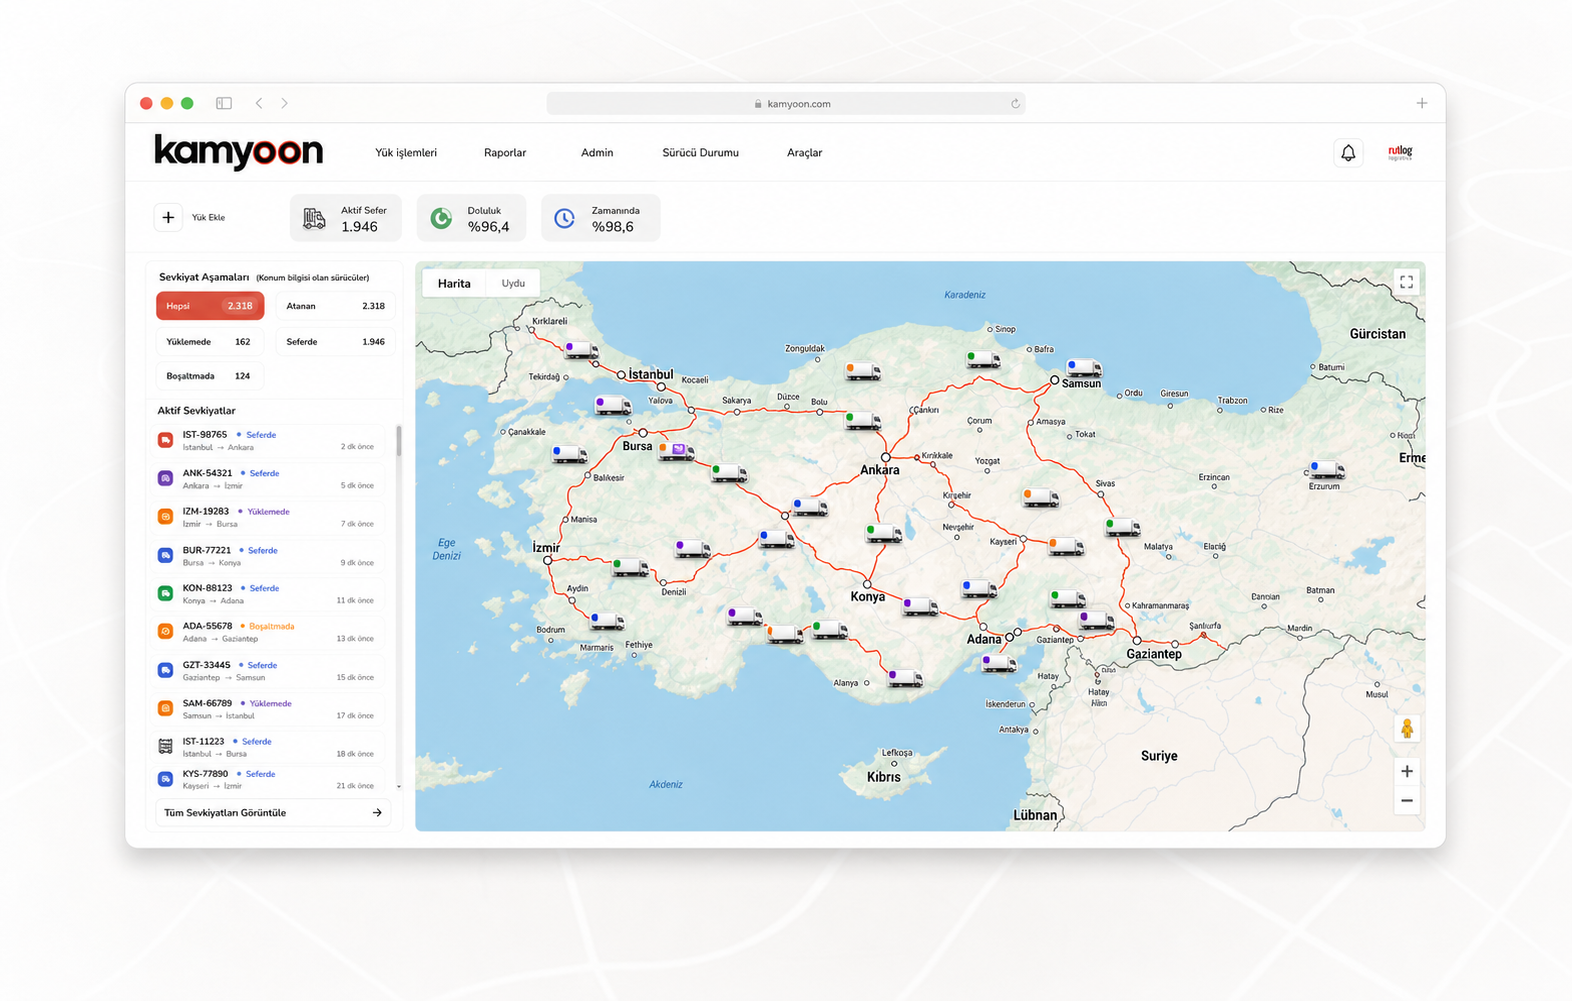Toggle fullscreen map view
The image size is (1572, 1001).
pyautogui.click(x=1406, y=282)
